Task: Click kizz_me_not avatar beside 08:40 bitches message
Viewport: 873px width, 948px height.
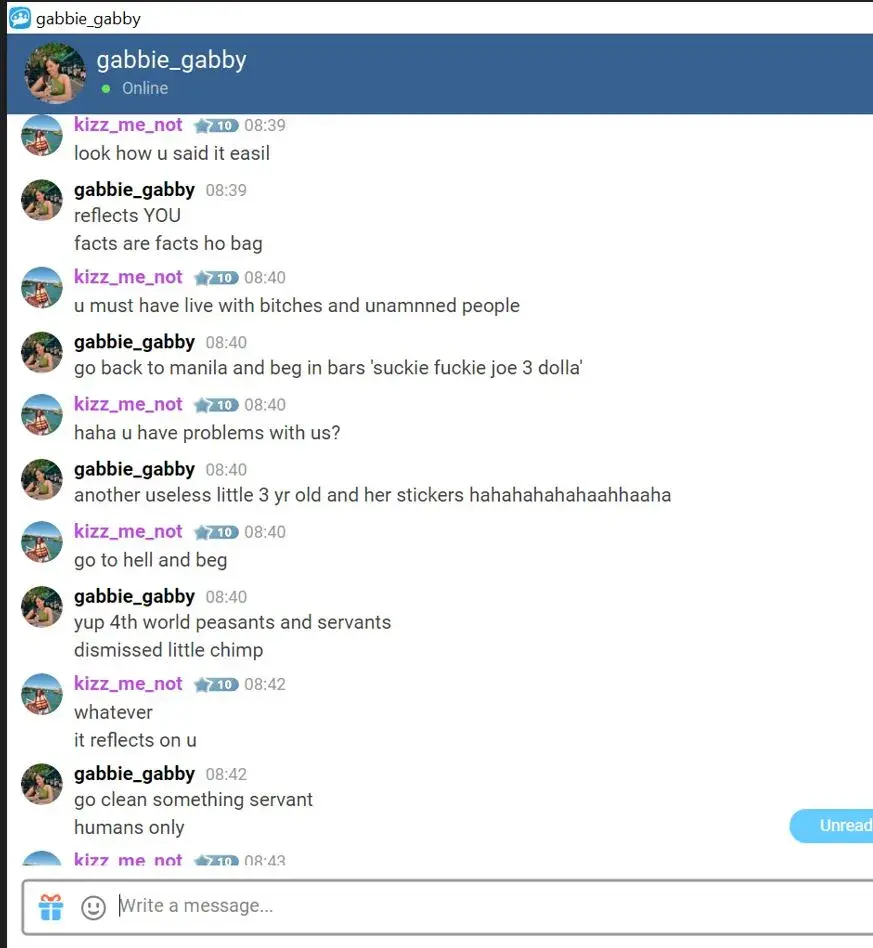Action: point(42,288)
